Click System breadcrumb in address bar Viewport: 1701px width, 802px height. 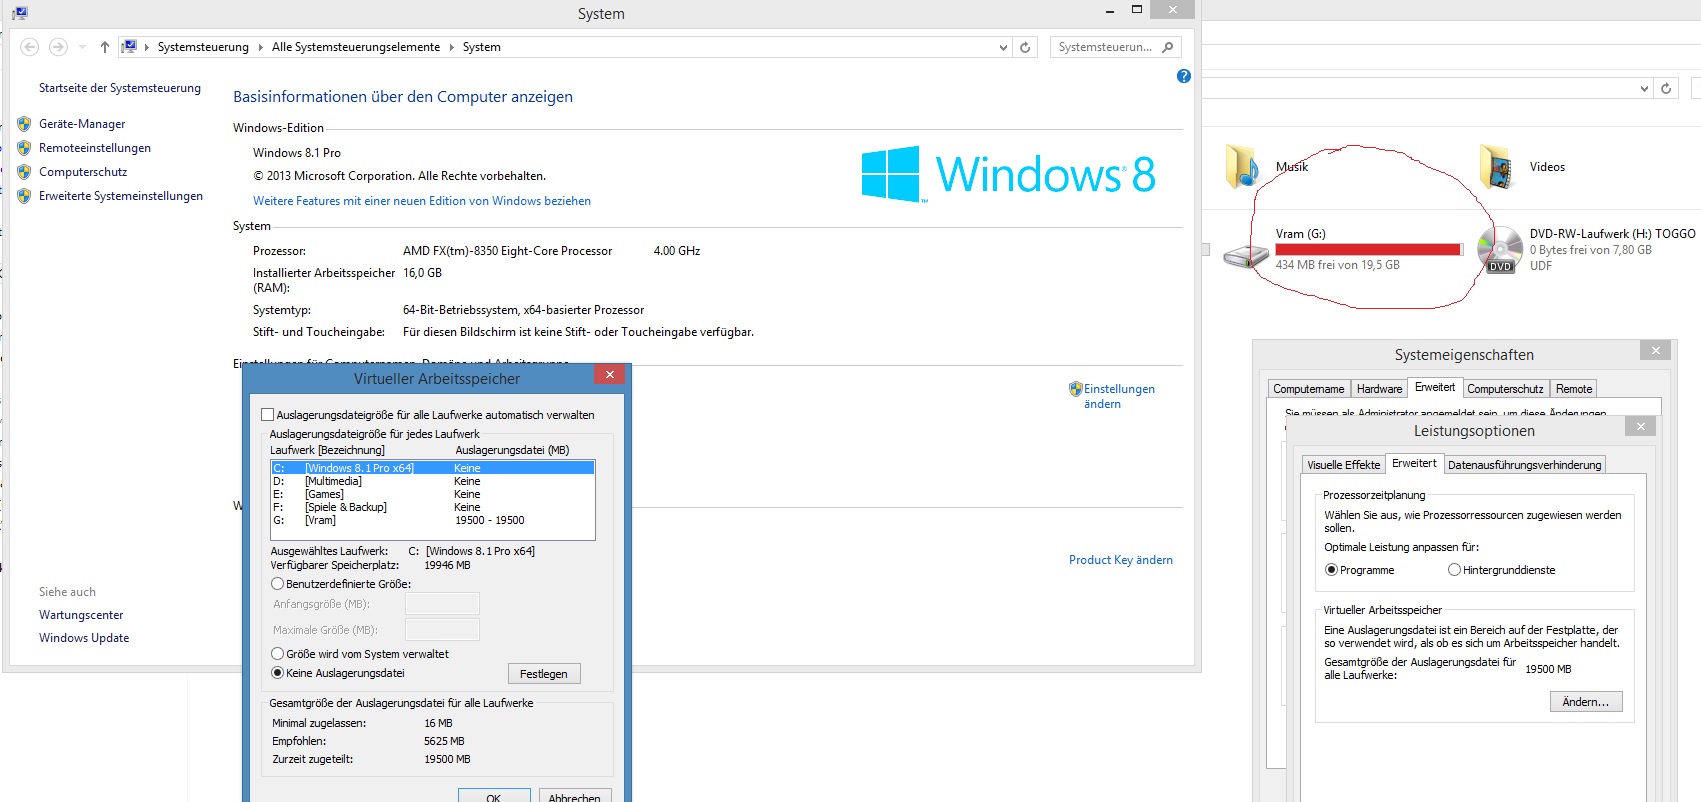click(x=481, y=47)
